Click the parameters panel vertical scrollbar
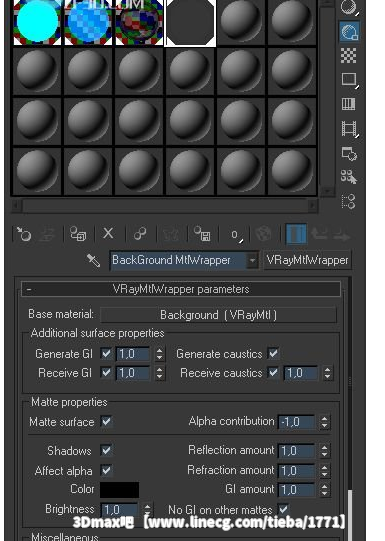Image resolution: width=385 pixels, height=541 pixels. (x=350, y=409)
